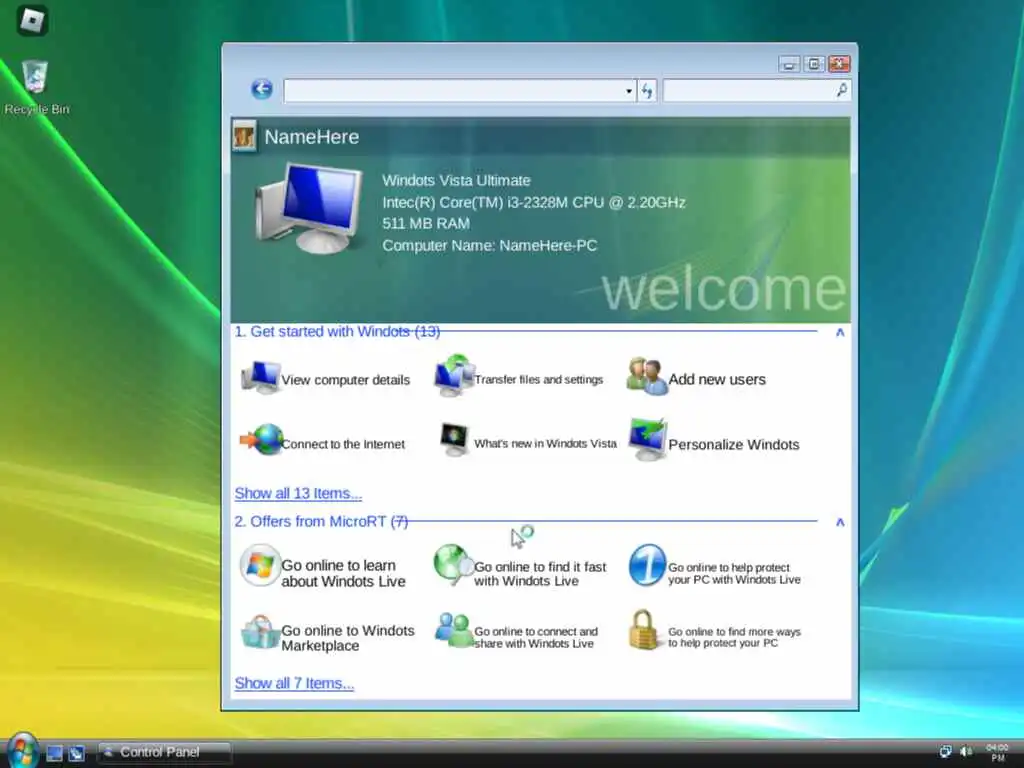Open the Add new users icon
Screen dimensions: 1024x768
tap(647, 377)
